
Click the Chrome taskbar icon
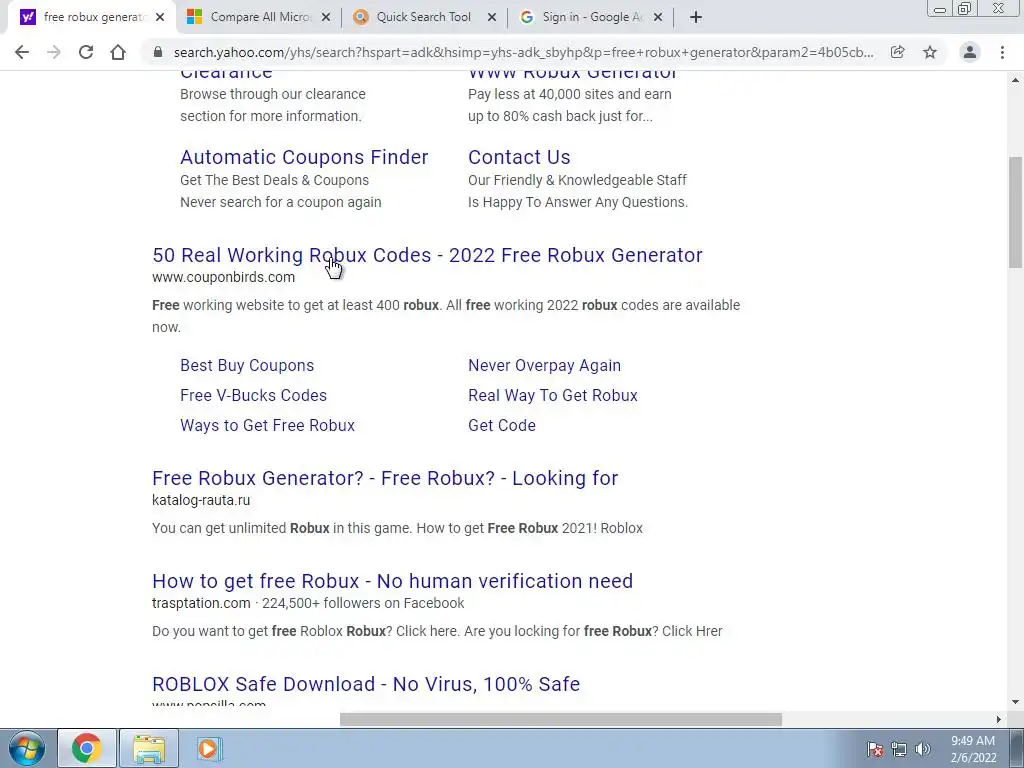87,748
